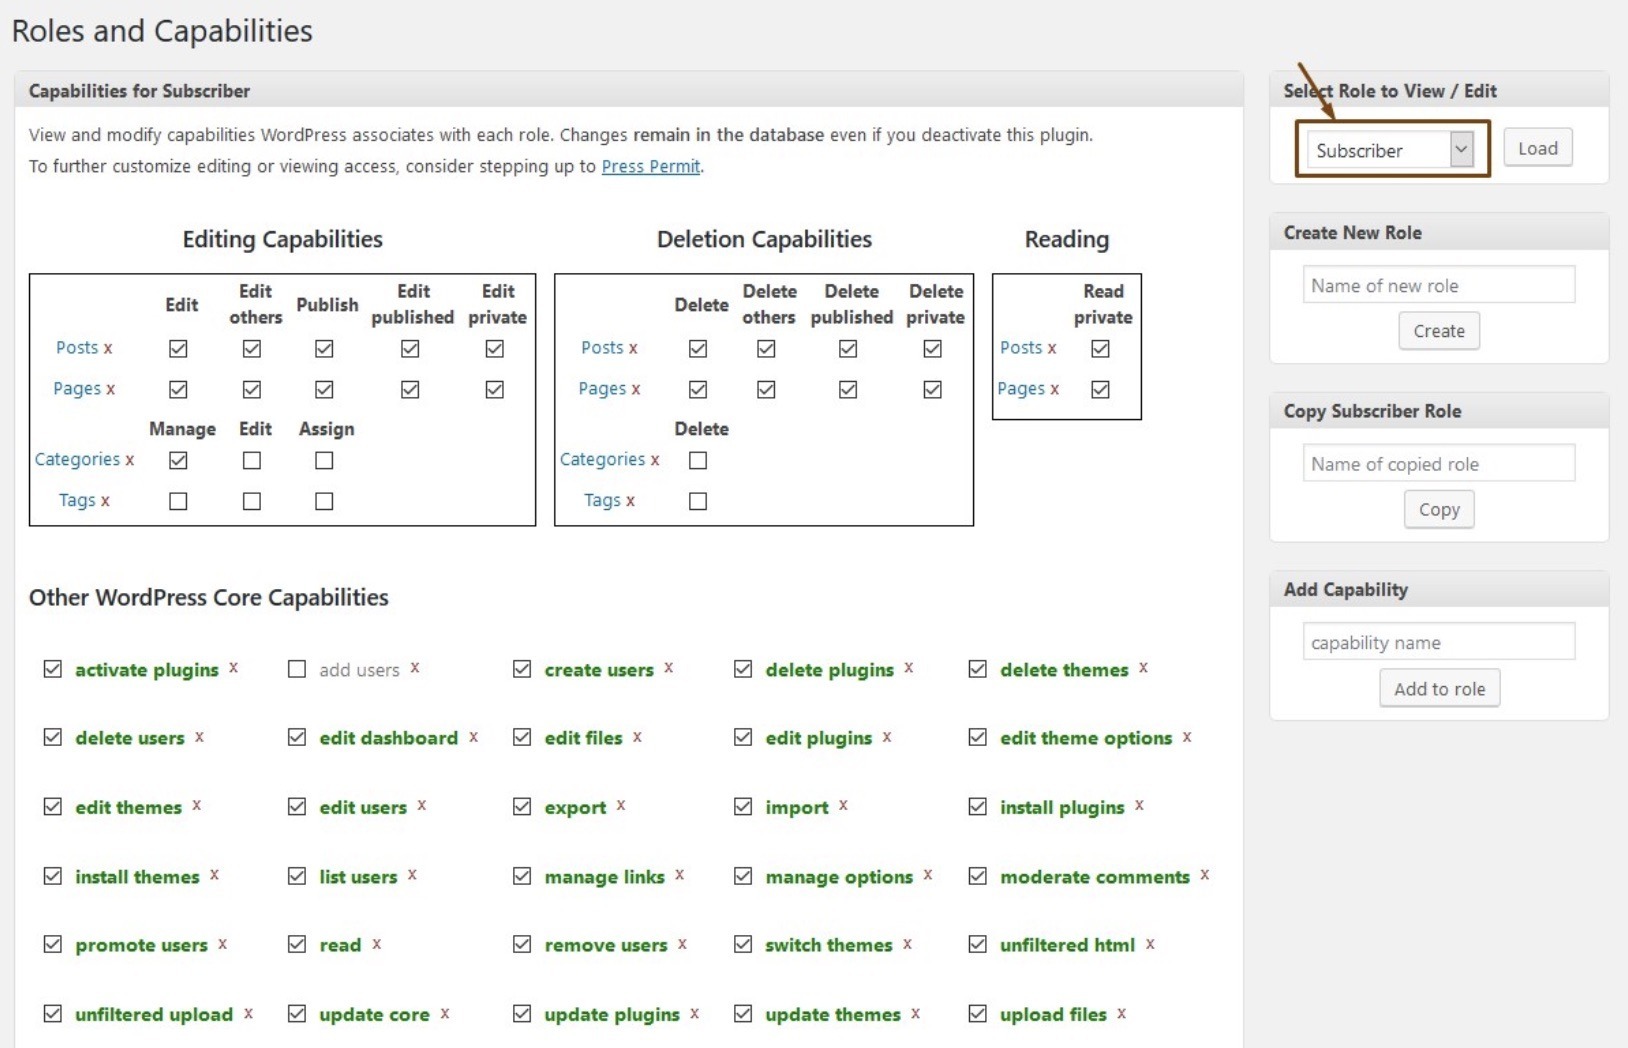
Task: Click the x next to create users
Action: click(669, 668)
